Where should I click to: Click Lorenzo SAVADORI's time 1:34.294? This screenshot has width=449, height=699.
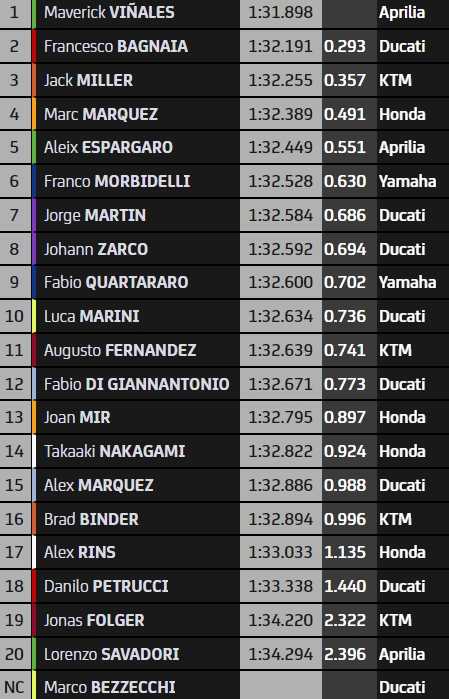pos(280,654)
